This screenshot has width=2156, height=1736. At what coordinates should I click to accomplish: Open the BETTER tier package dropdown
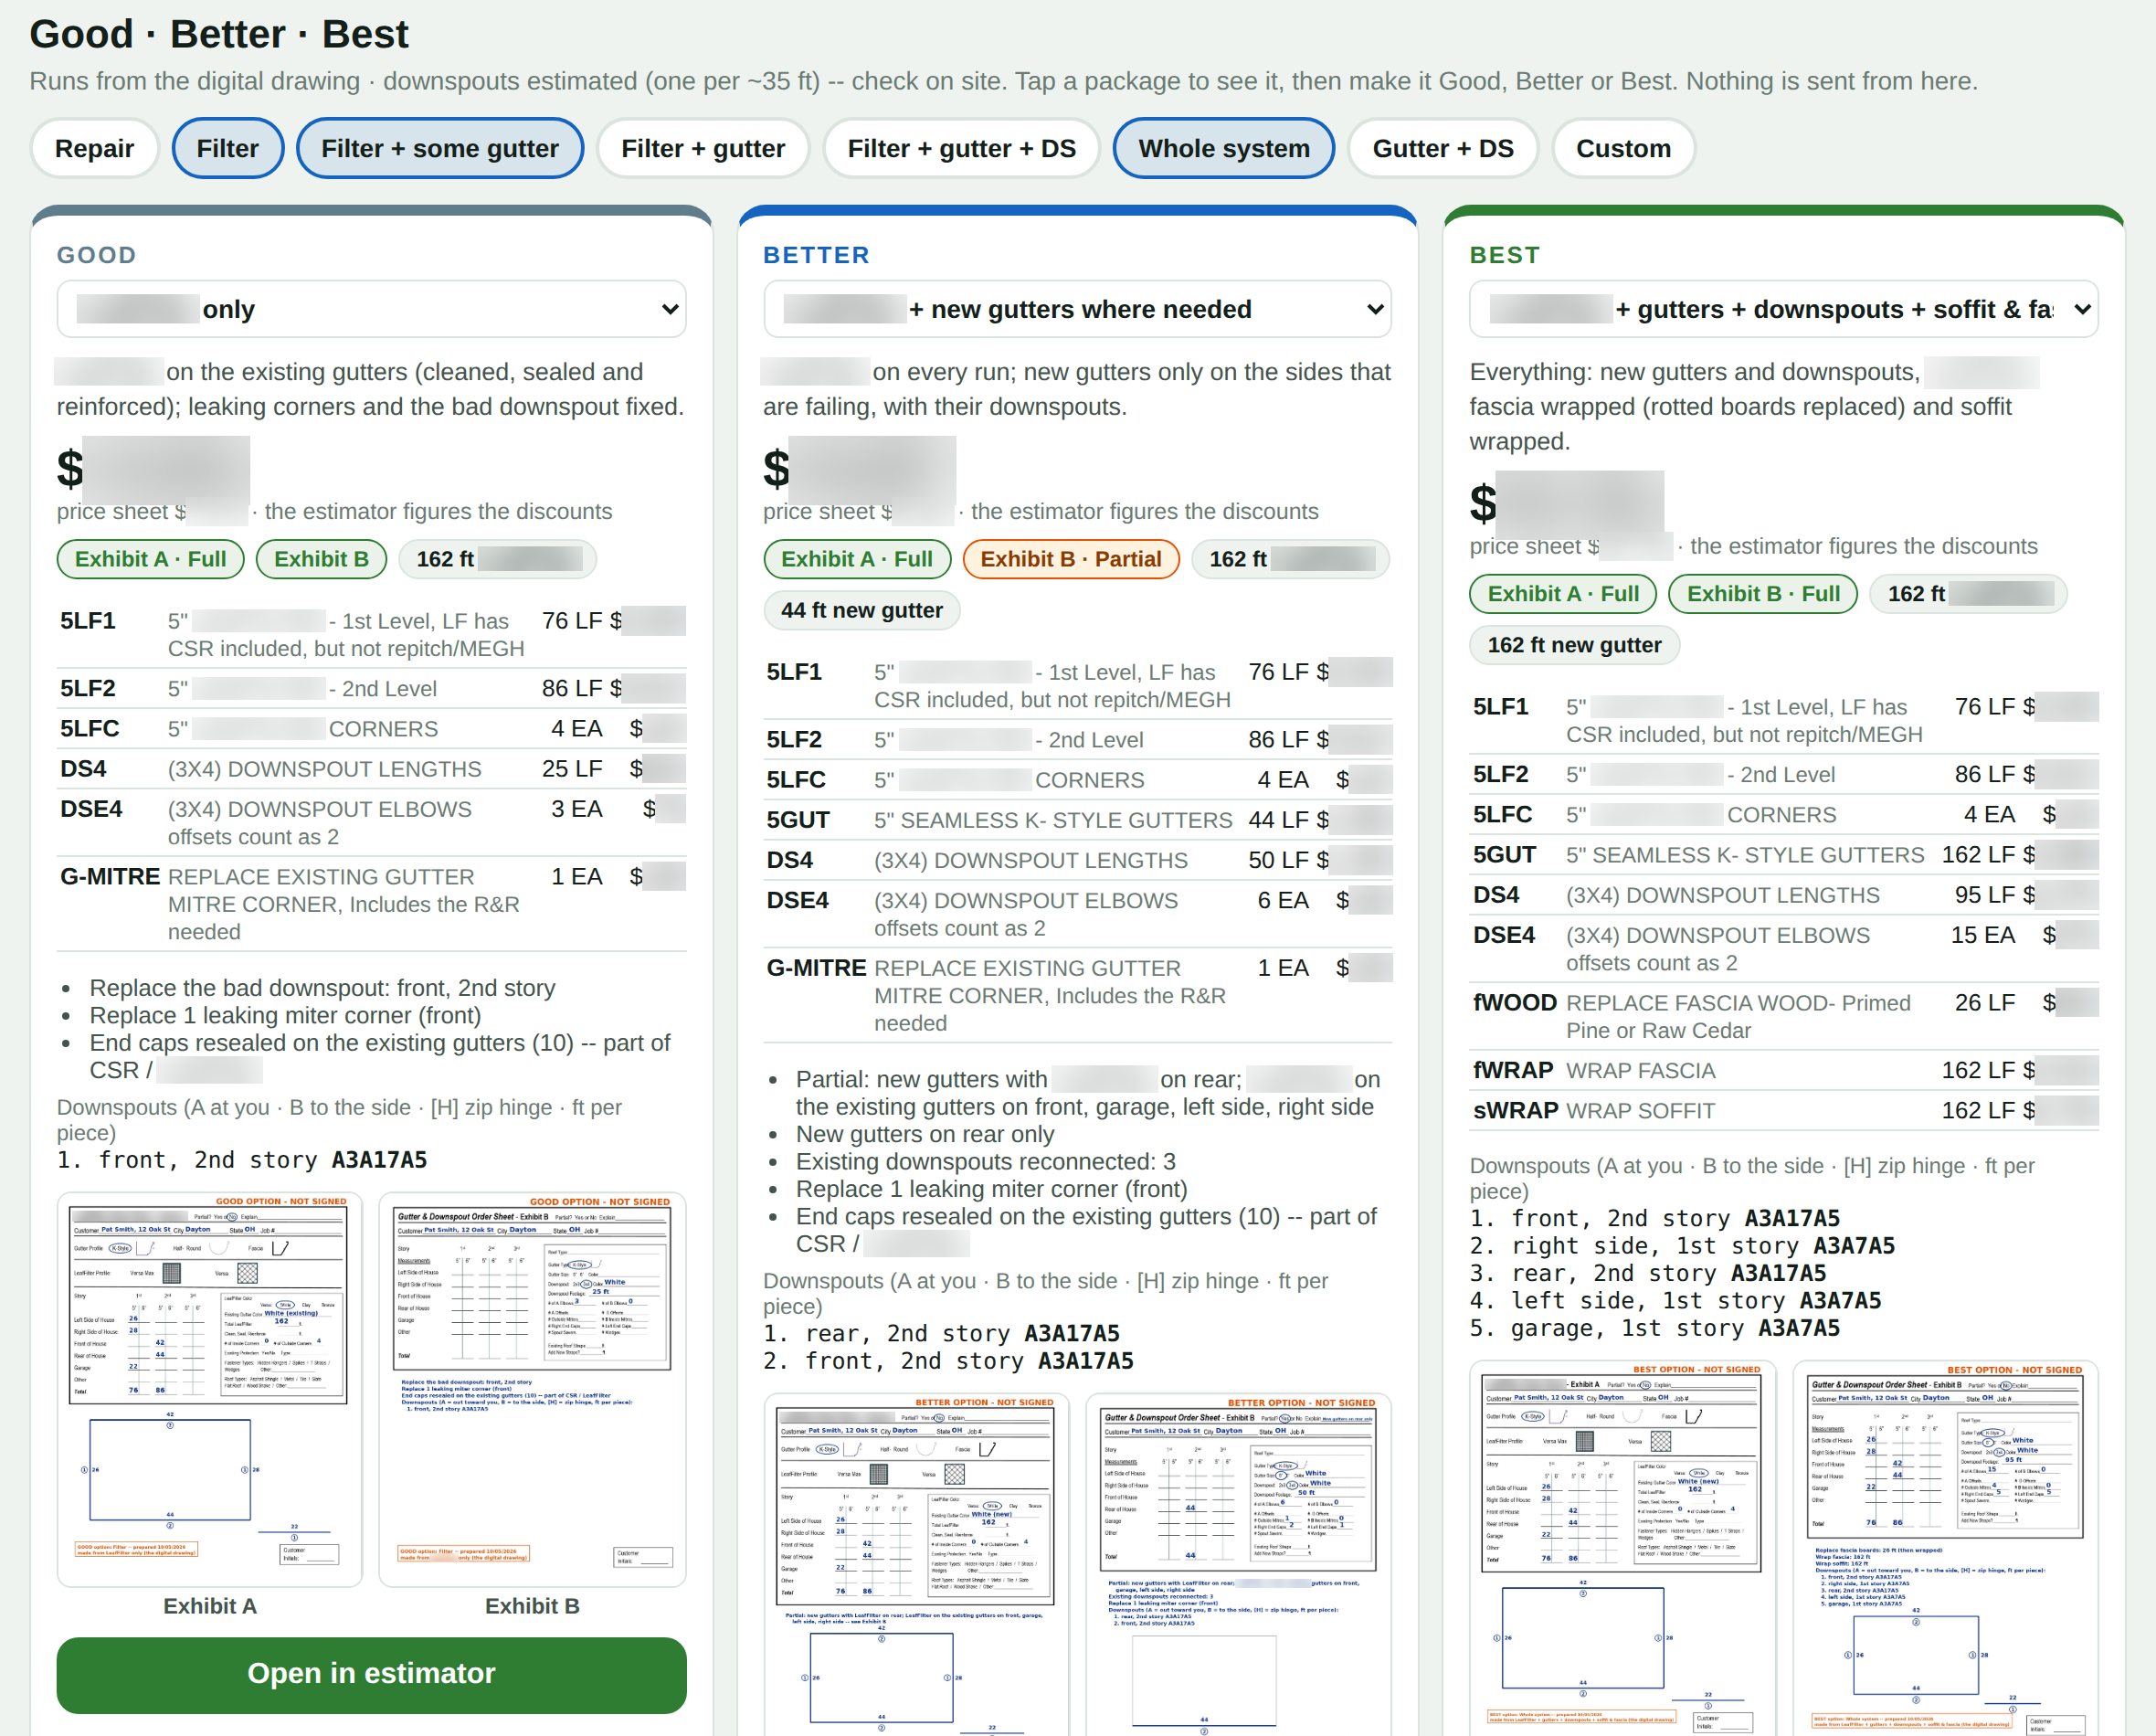pos(1077,309)
